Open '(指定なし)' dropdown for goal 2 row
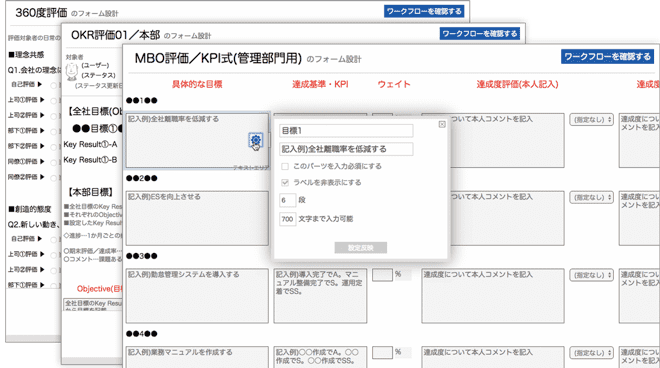The image size is (660, 368). tap(591, 197)
